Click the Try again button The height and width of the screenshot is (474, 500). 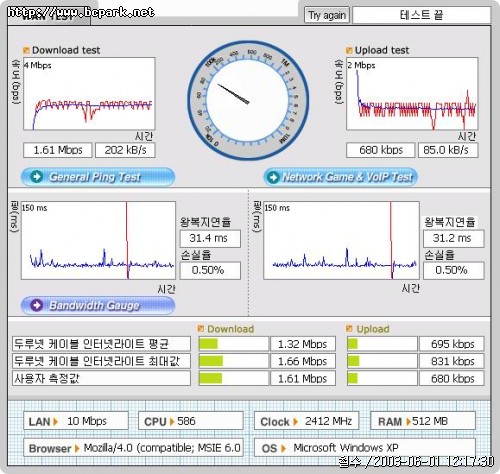(x=327, y=15)
